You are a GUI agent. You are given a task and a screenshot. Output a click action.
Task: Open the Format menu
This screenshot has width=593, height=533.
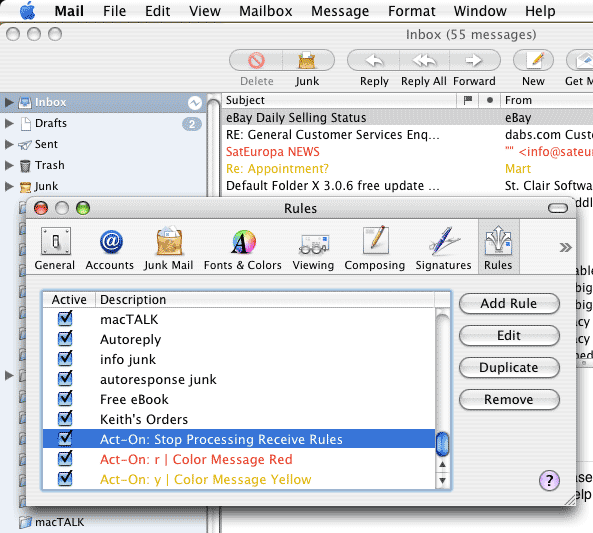[x=411, y=11]
